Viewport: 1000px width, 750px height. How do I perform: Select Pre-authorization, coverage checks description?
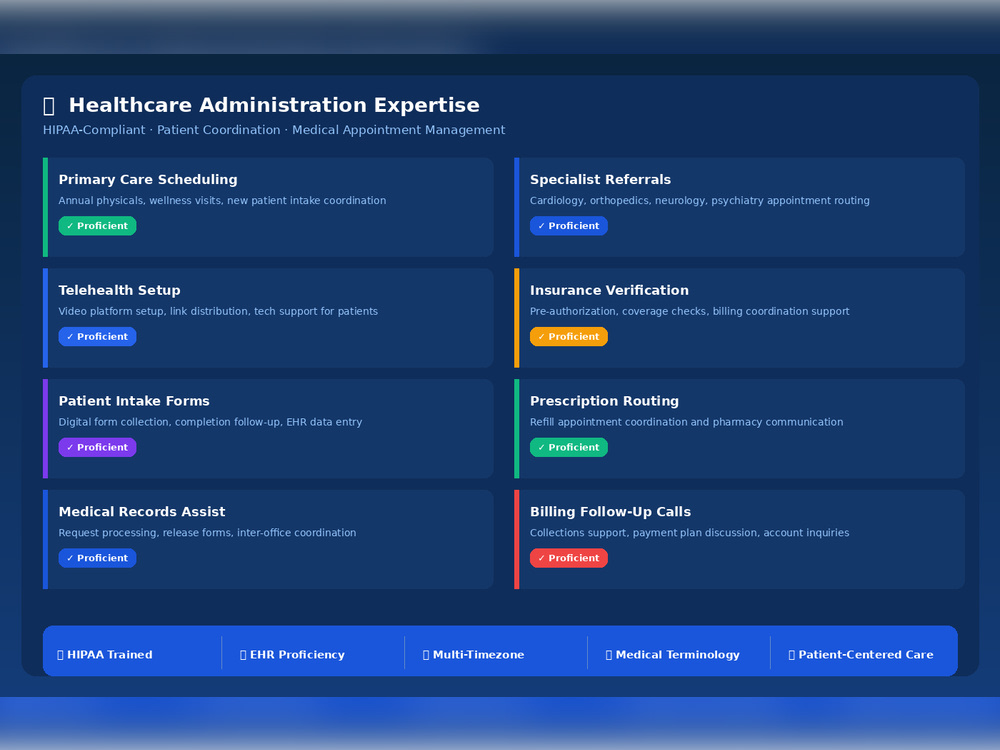pyautogui.click(x=689, y=311)
